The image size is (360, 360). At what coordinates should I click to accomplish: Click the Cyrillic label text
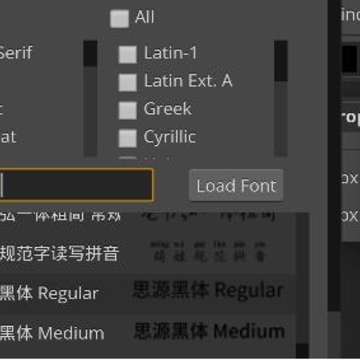point(170,137)
